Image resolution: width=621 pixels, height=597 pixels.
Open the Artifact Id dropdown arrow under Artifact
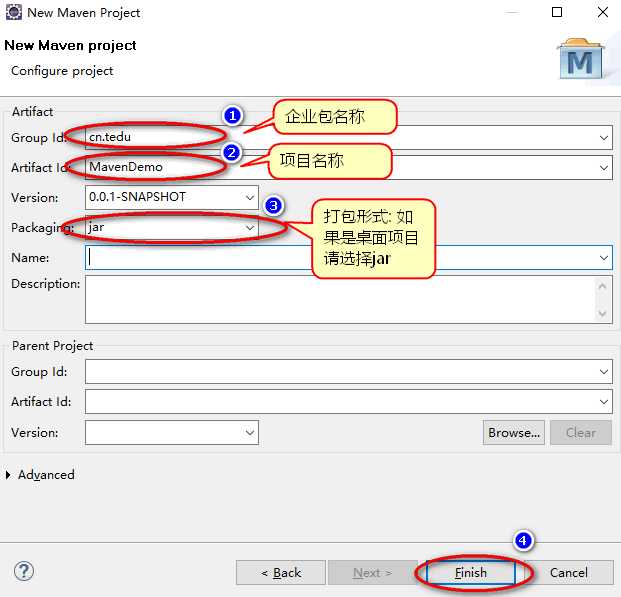pos(604,168)
